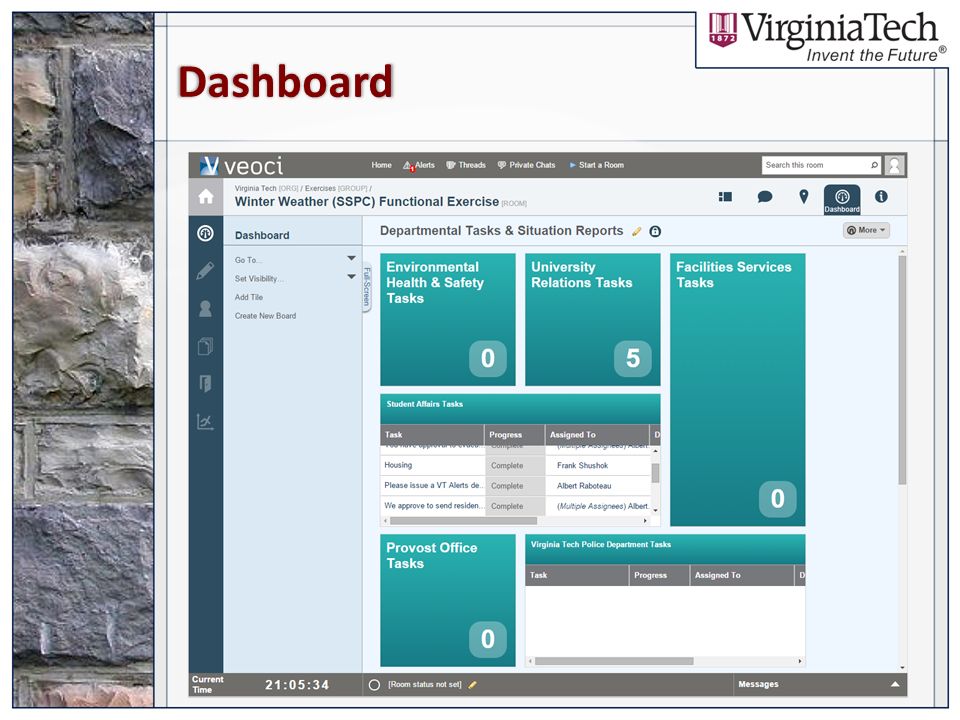Edit dashboard title with pencil icon

(637, 231)
